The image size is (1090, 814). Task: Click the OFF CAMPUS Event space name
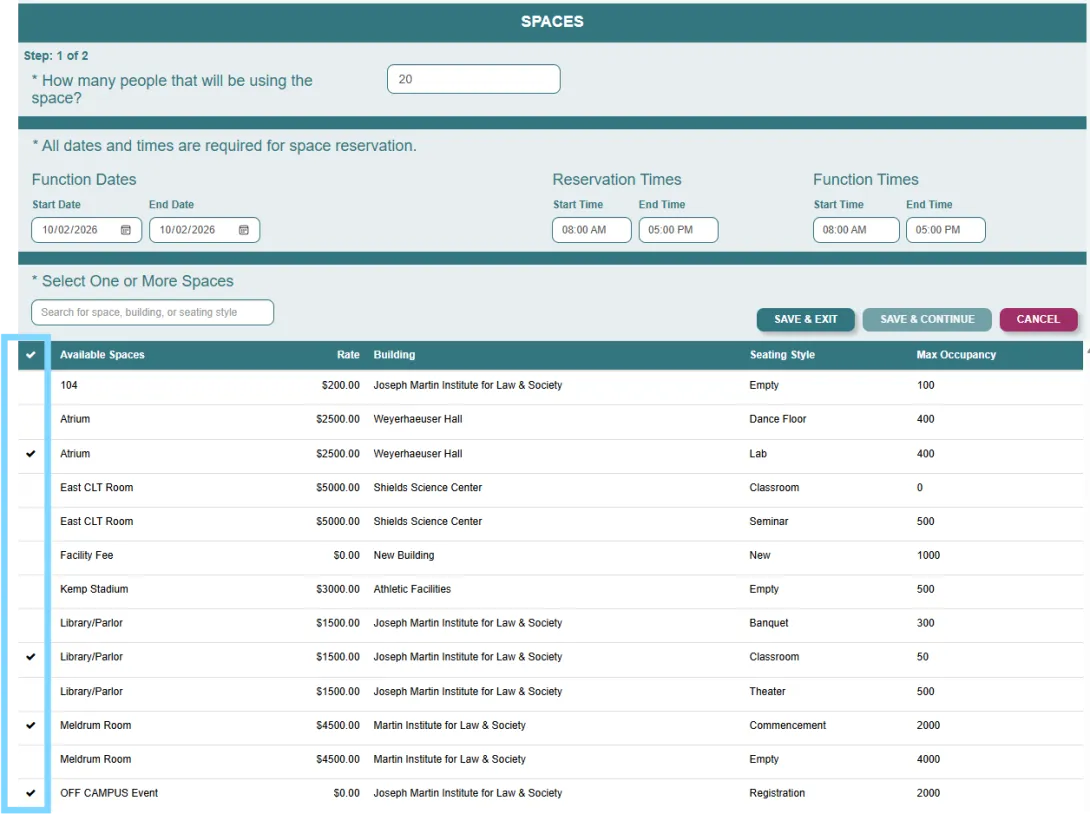pyautogui.click(x=108, y=793)
